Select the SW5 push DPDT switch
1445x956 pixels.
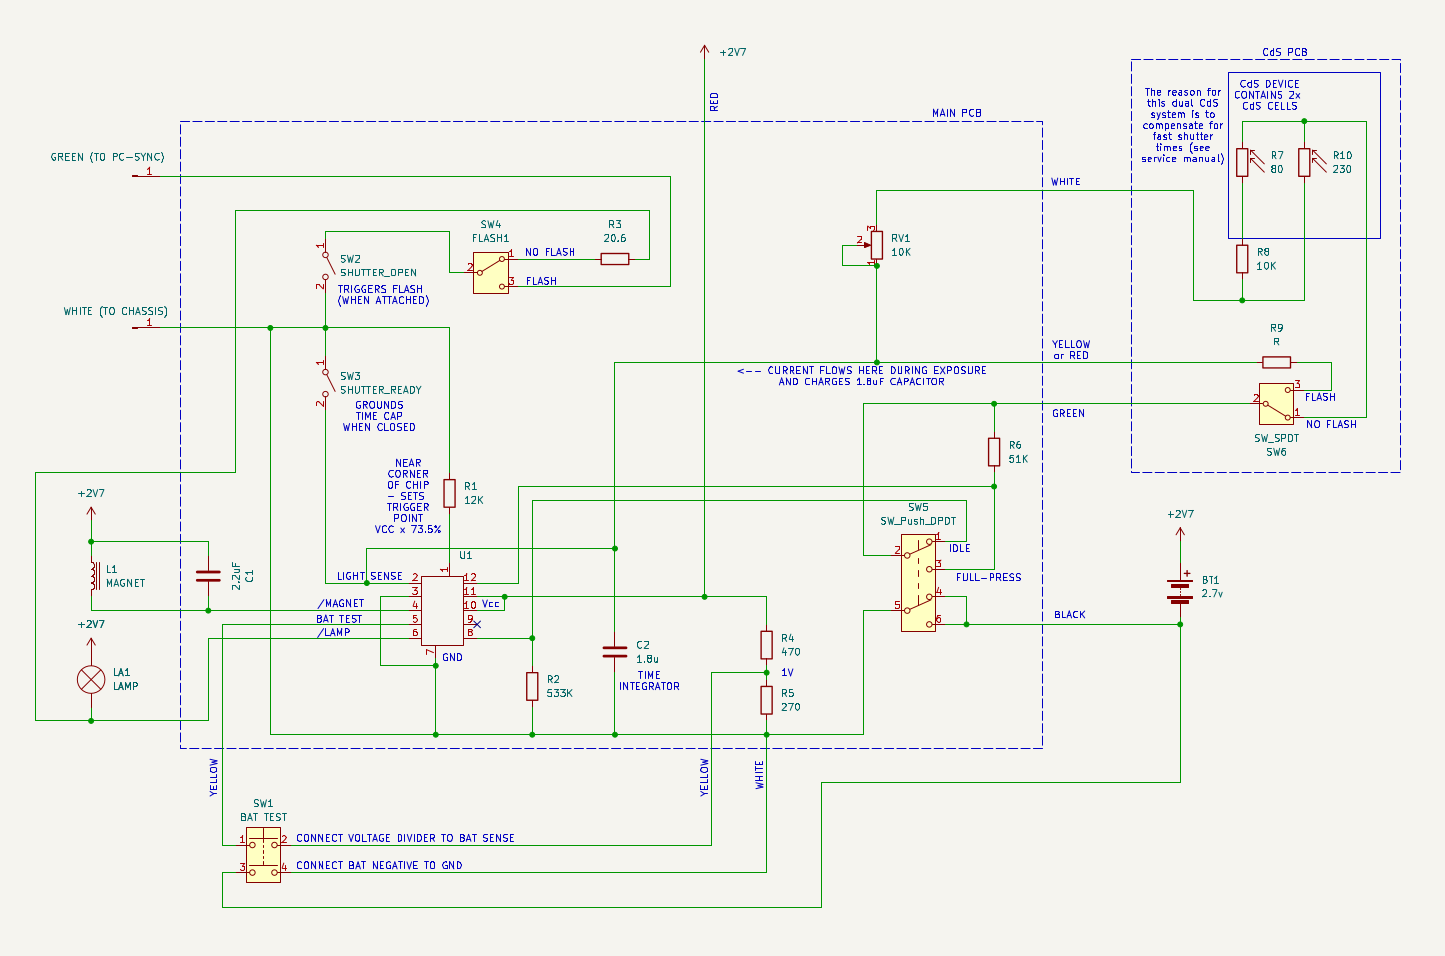(x=918, y=583)
